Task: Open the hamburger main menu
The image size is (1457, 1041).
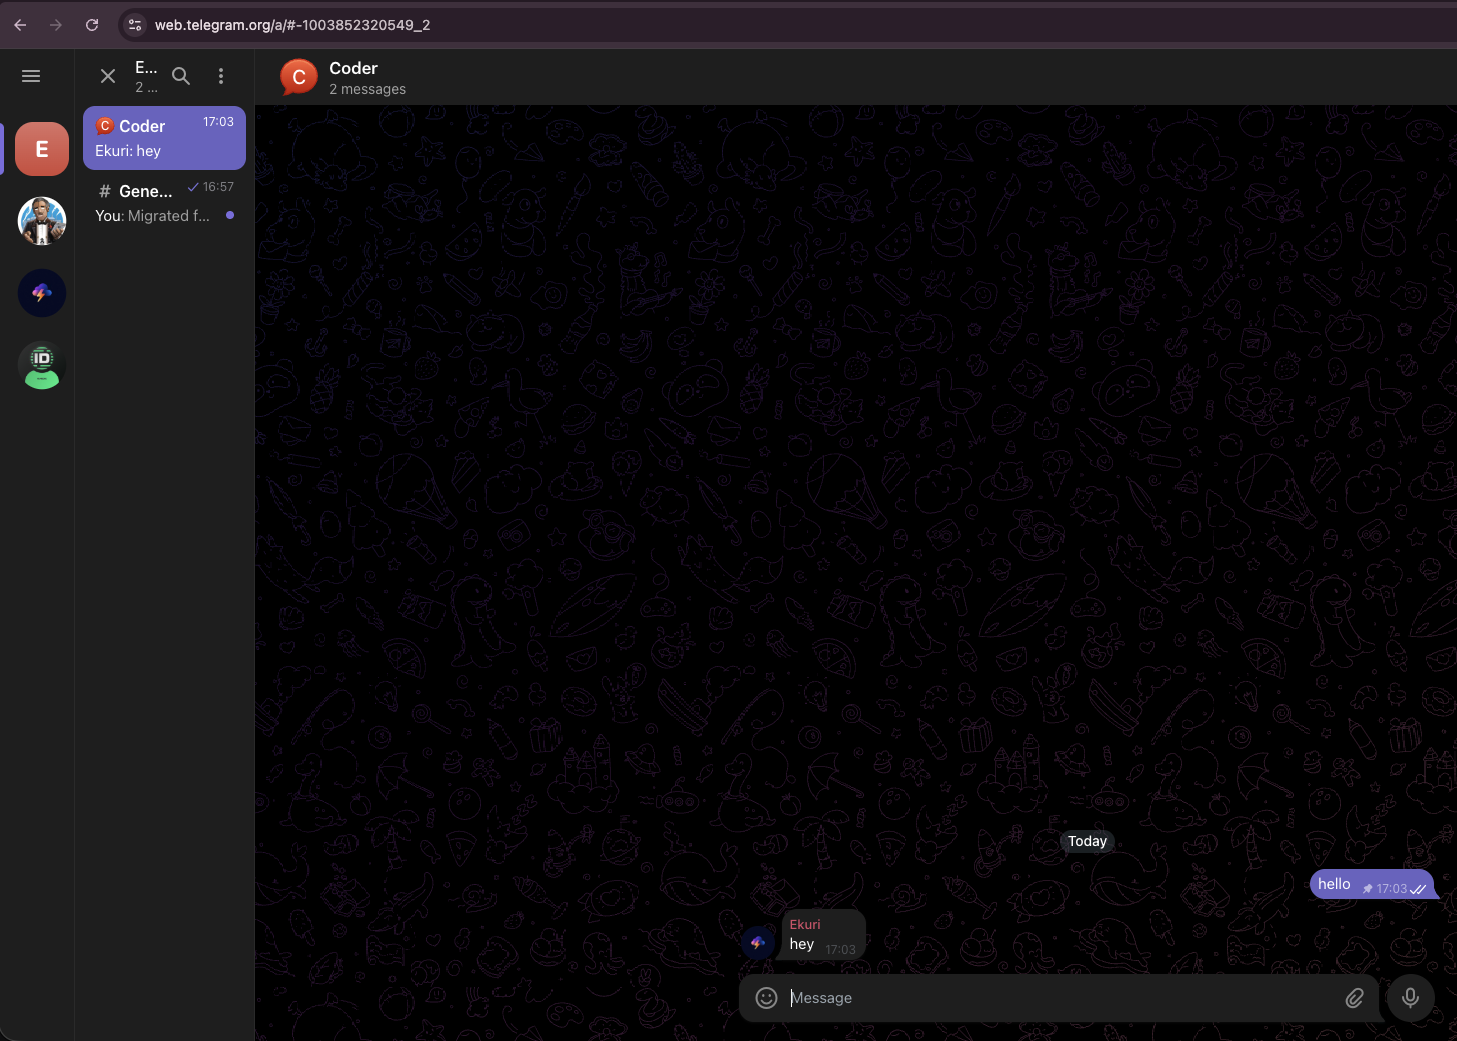Action: click(31, 76)
